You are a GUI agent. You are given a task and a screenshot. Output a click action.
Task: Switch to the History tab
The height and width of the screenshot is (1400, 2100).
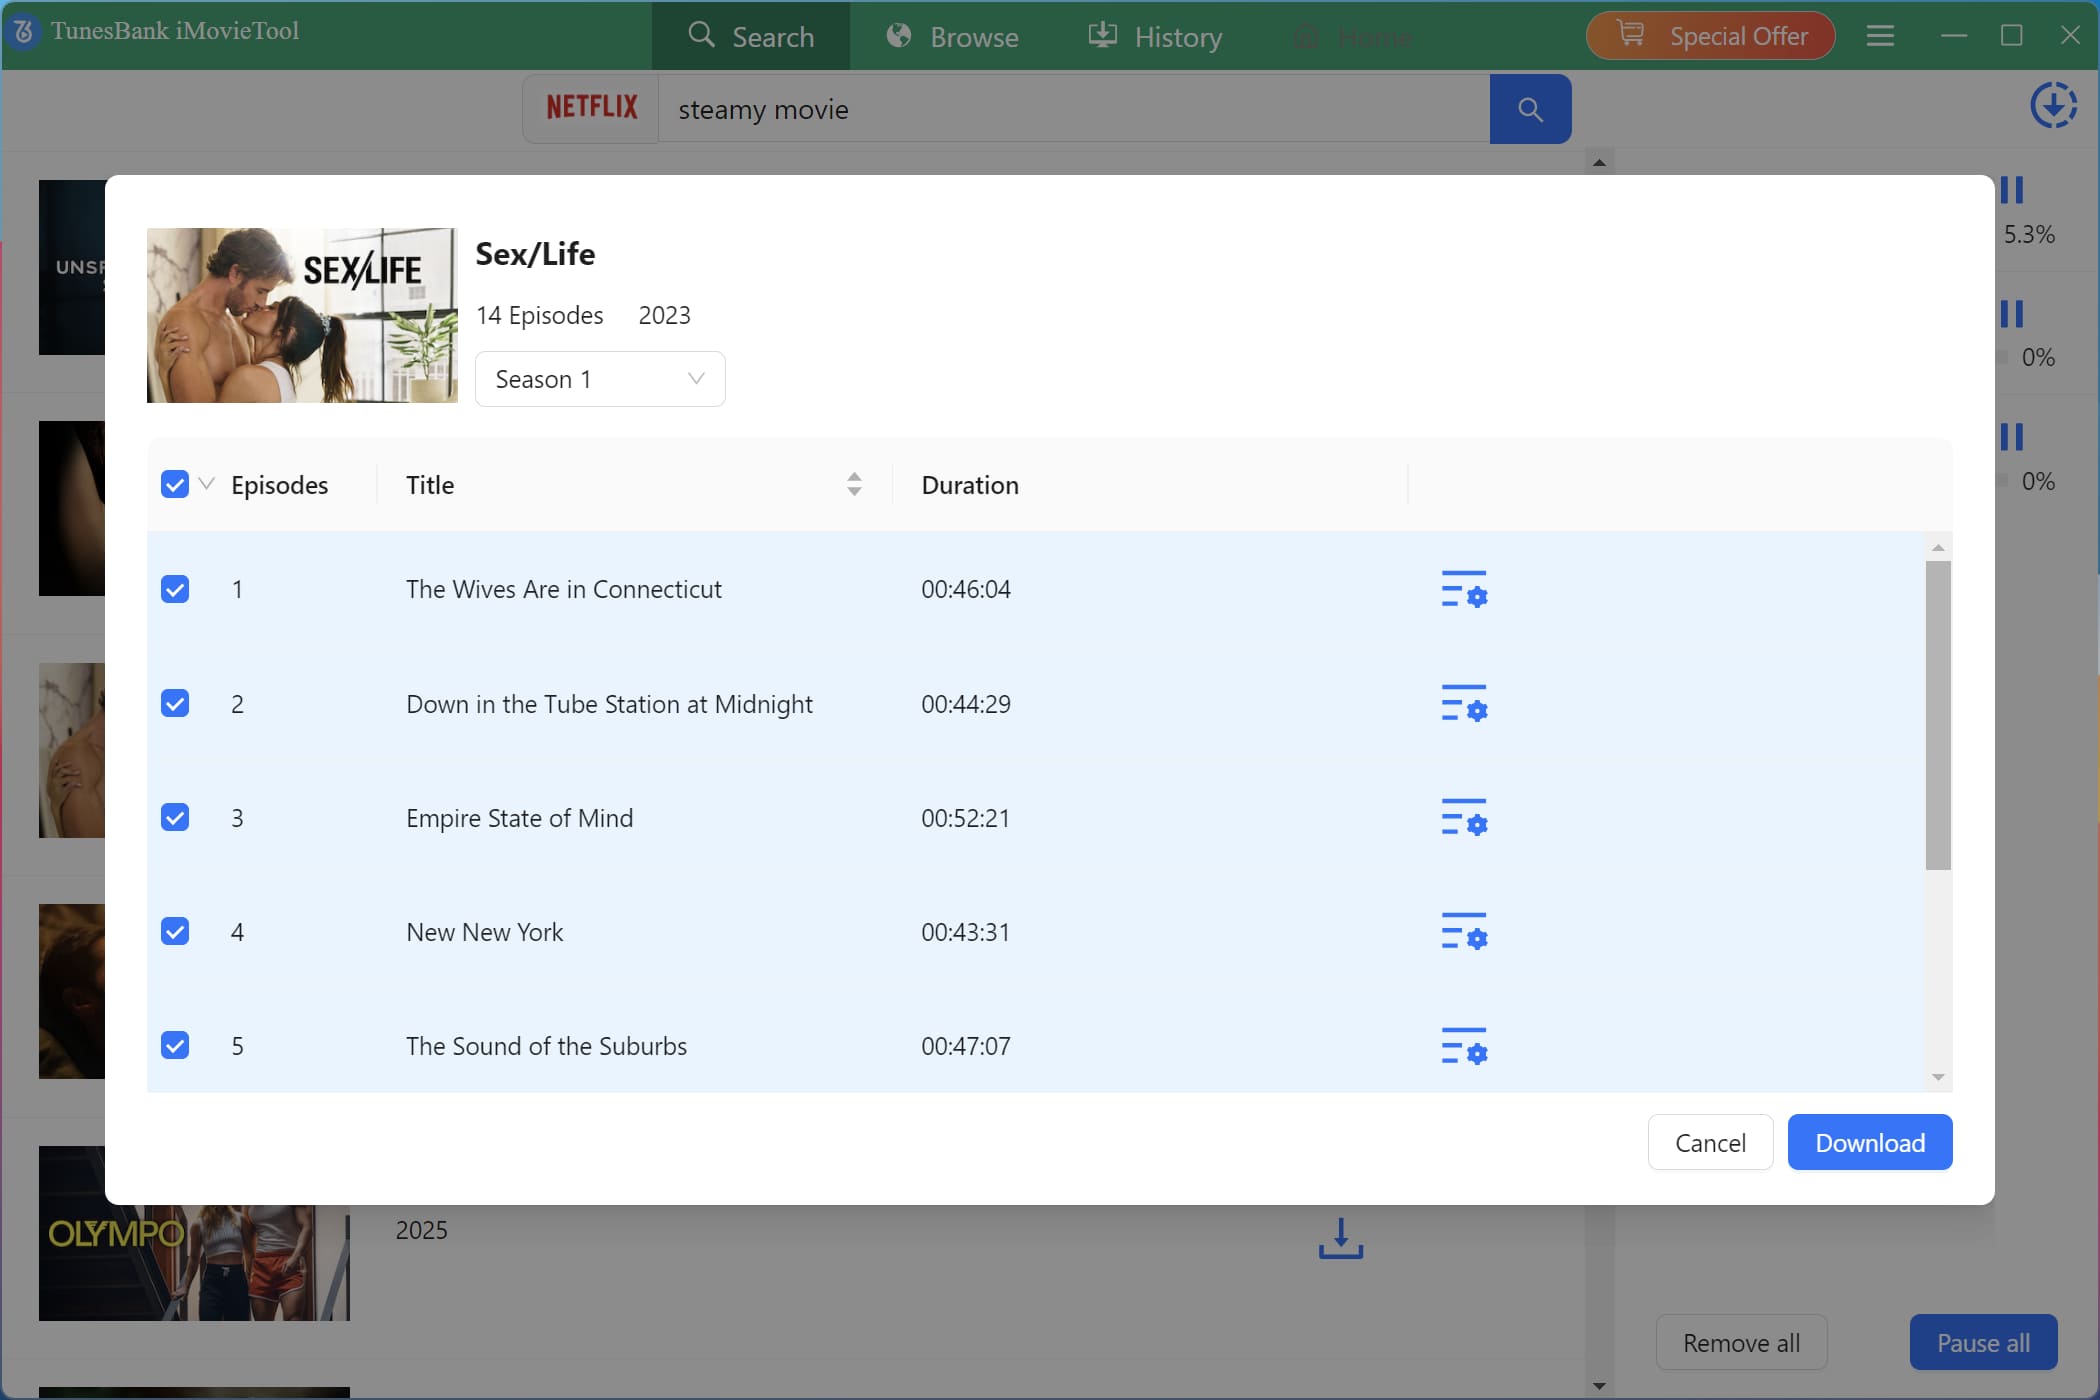[x=1155, y=36]
